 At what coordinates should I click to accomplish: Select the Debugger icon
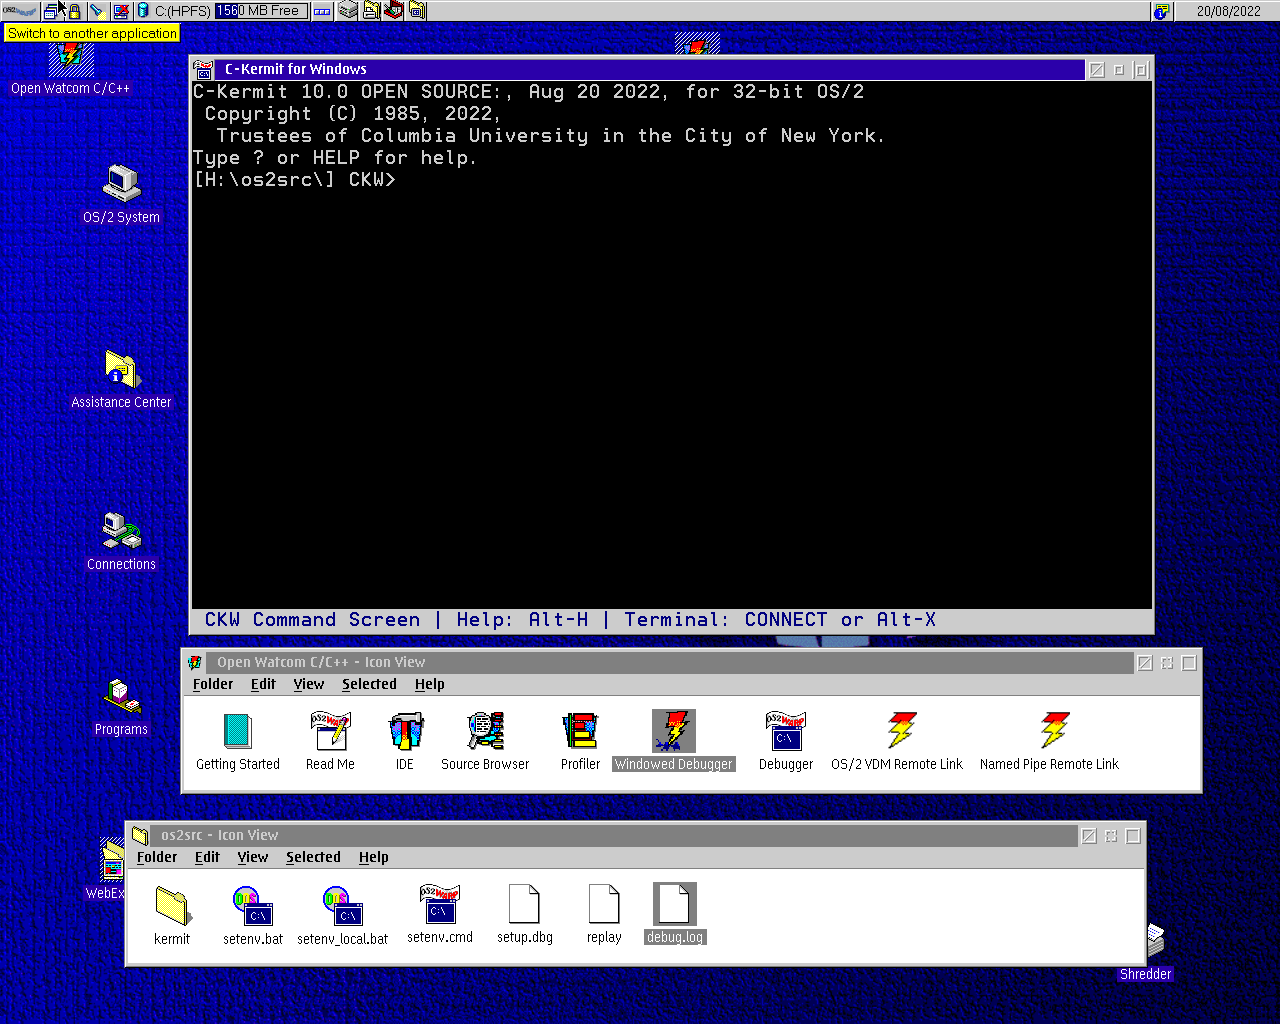click(786, 741)
